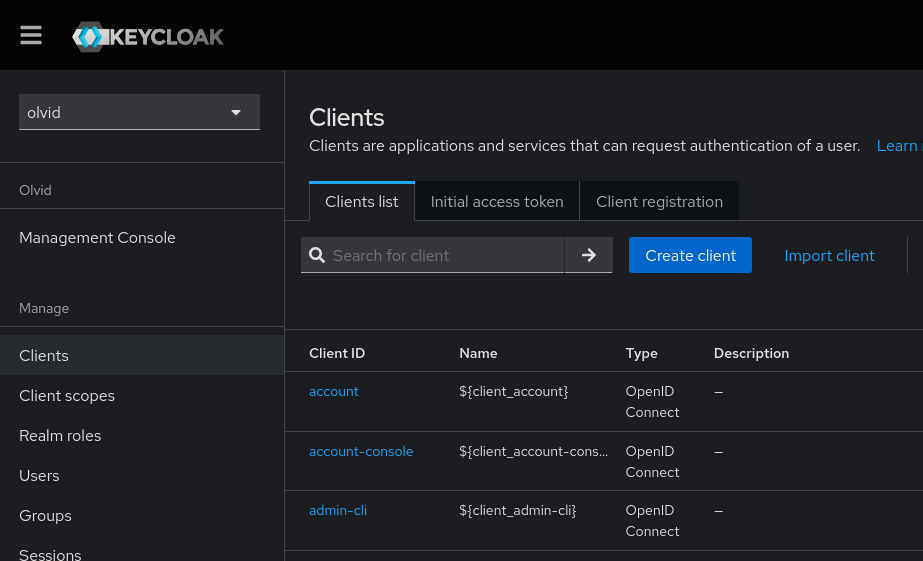This screenshot has width=923, height=561.
Task: Submit search with the arrow button
Action: tap(589, 255)
